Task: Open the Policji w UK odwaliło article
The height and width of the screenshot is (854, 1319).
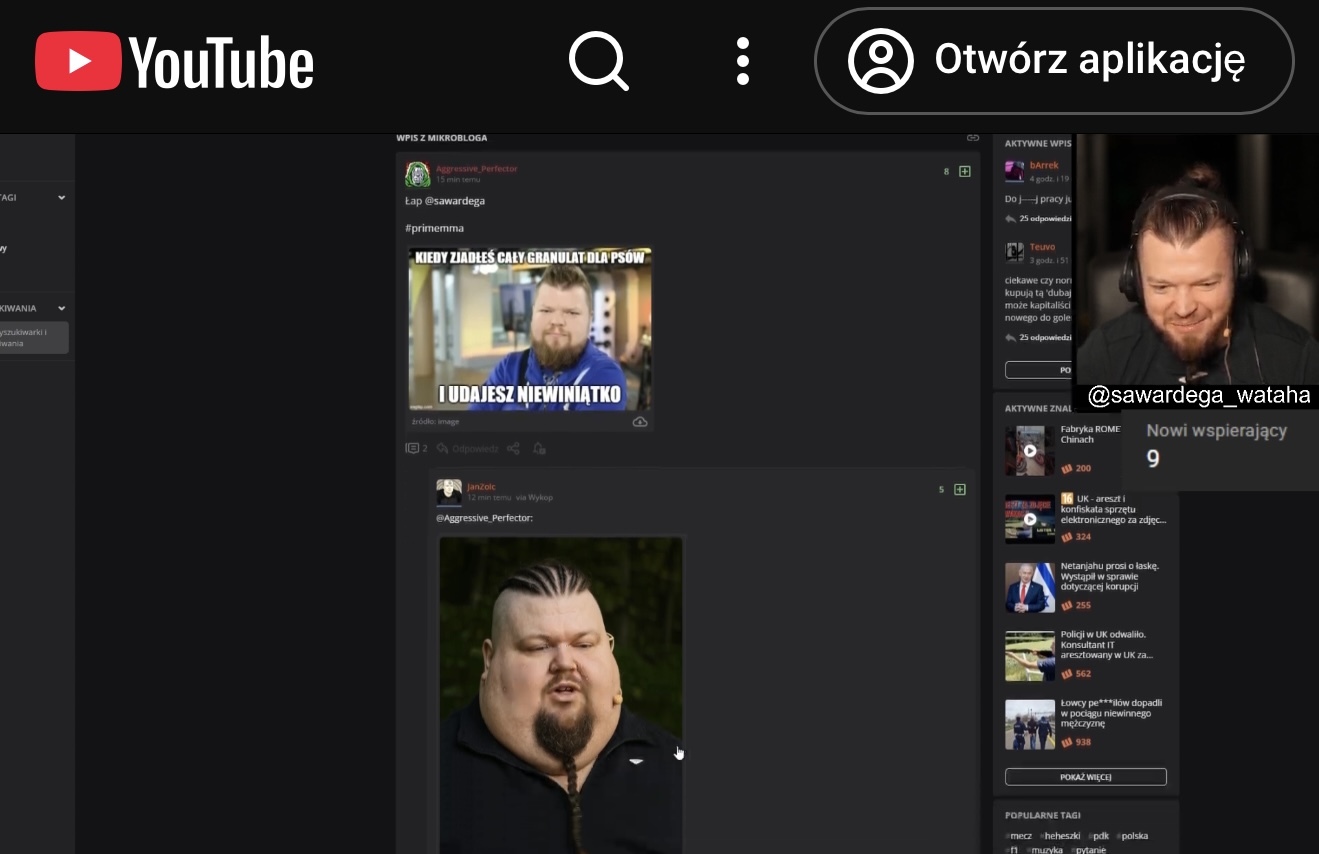Action: click(1103, 645)
